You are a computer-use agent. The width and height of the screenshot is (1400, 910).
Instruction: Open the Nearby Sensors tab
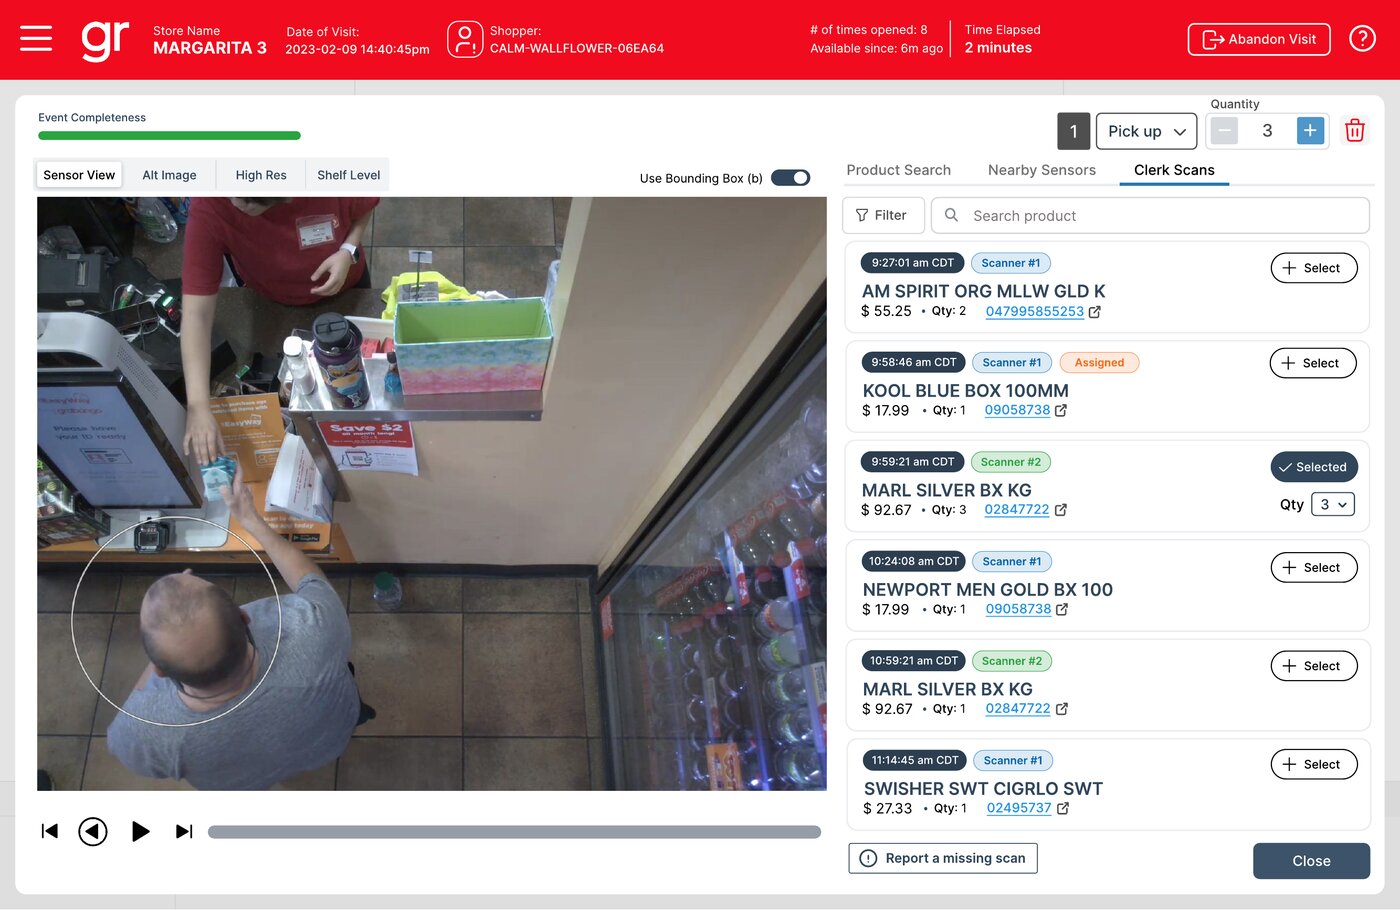pyautogui.click(x=1042, y=170)
